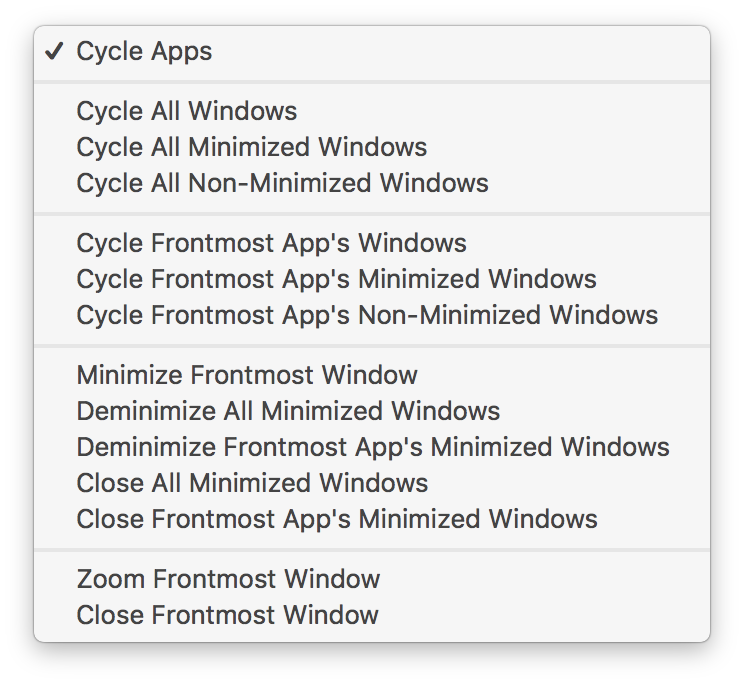Choose Zoom Frontmost Window
The image size is (744, 684).
228,579
